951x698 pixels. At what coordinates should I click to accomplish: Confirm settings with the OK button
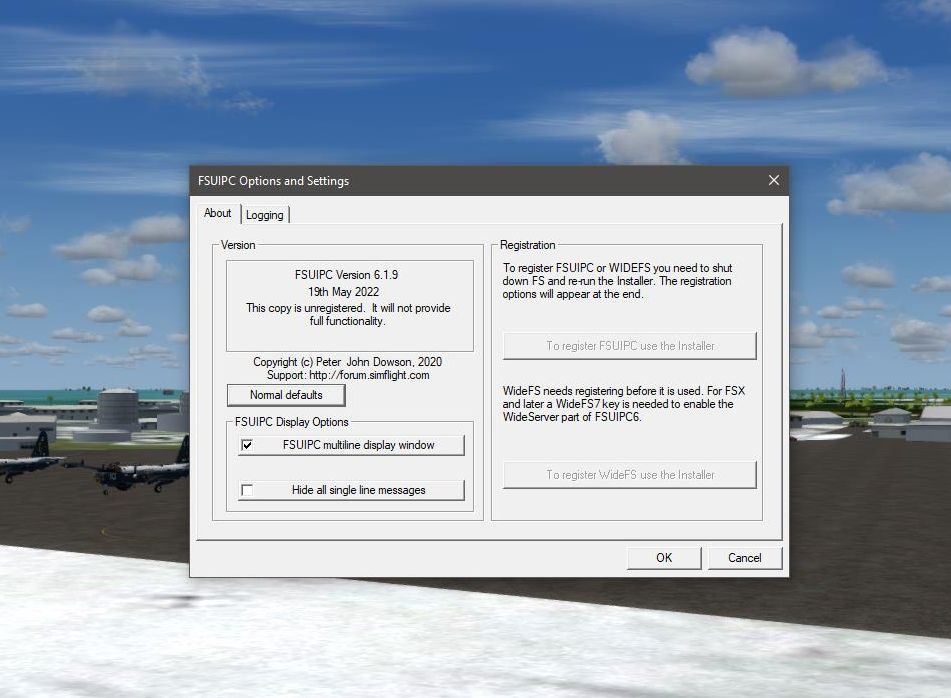pos(664,558)
